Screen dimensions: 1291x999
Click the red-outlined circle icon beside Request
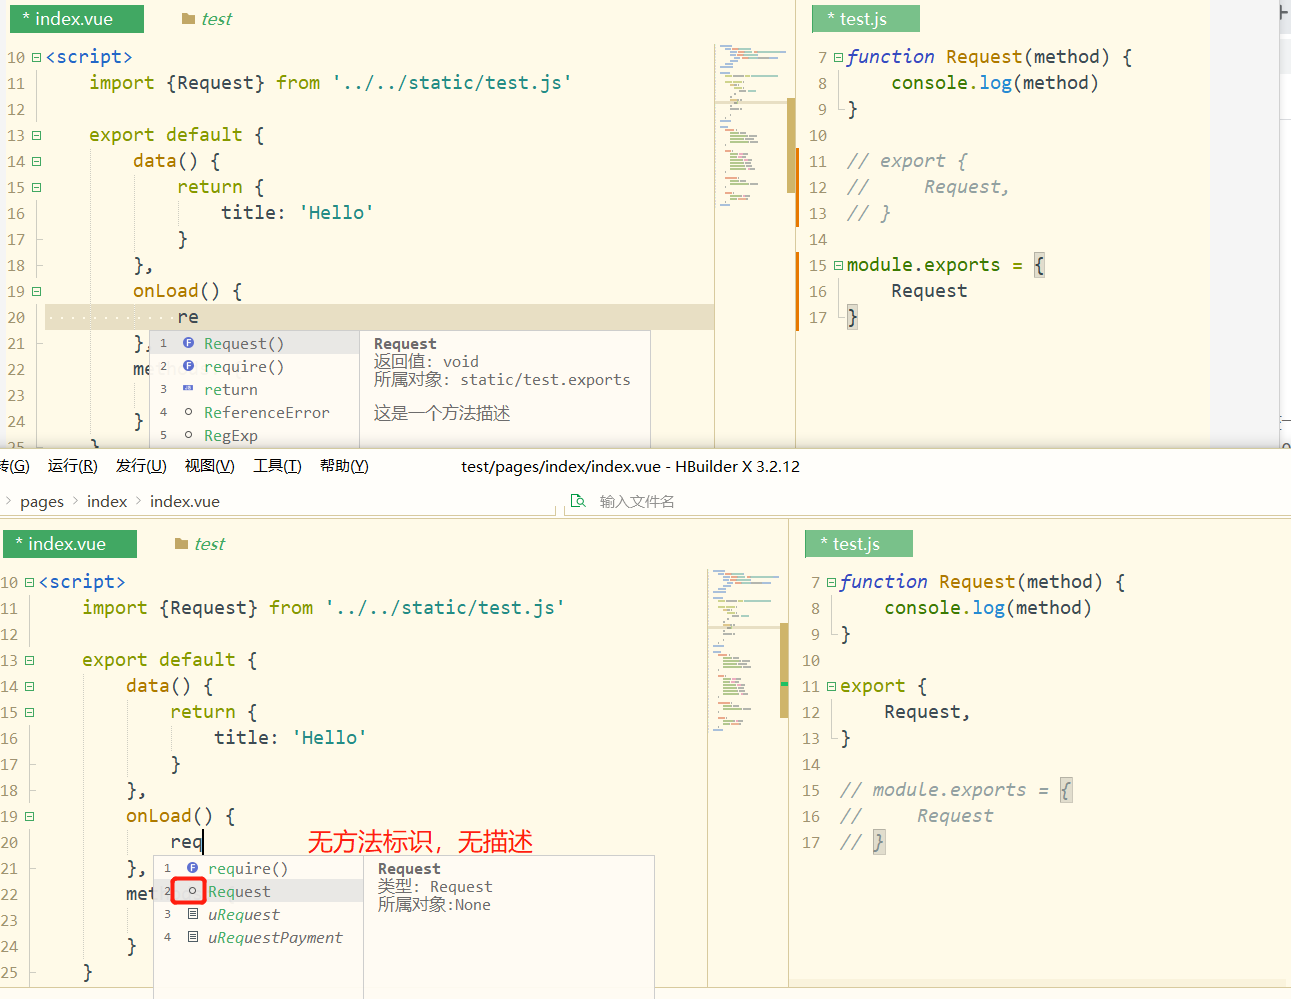coord(192,891)
